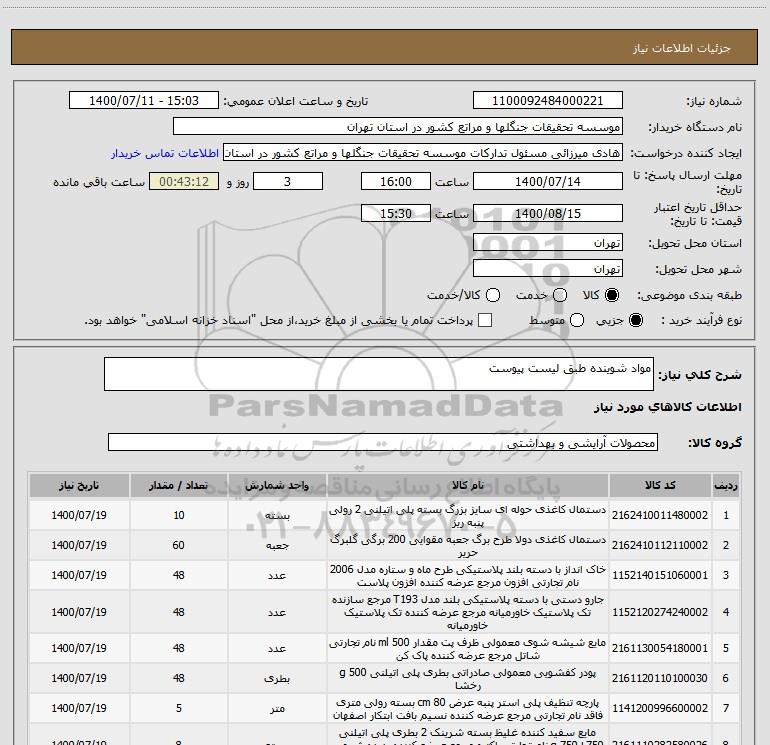Click product code 2162410112110002
The width and height of the screenshot is (770, 745).
(x=660, y=545)
